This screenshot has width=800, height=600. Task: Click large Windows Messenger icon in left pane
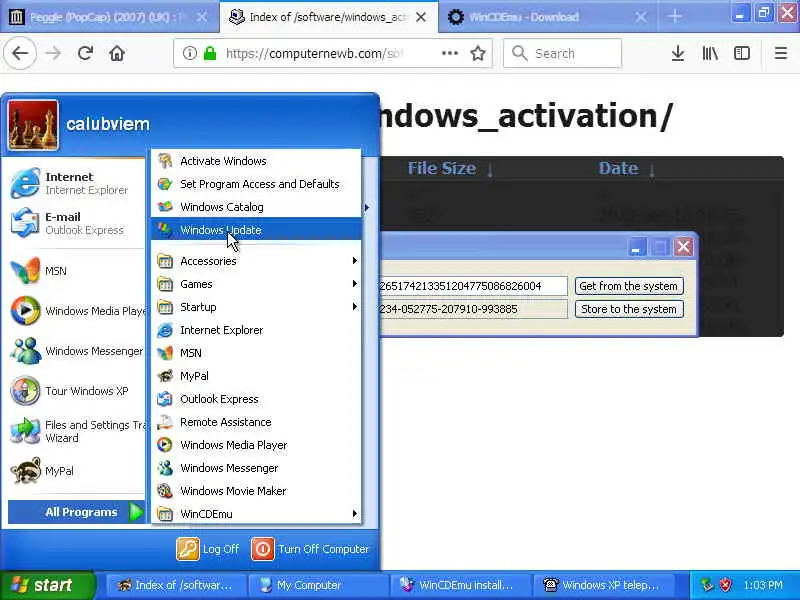[25, 351]
